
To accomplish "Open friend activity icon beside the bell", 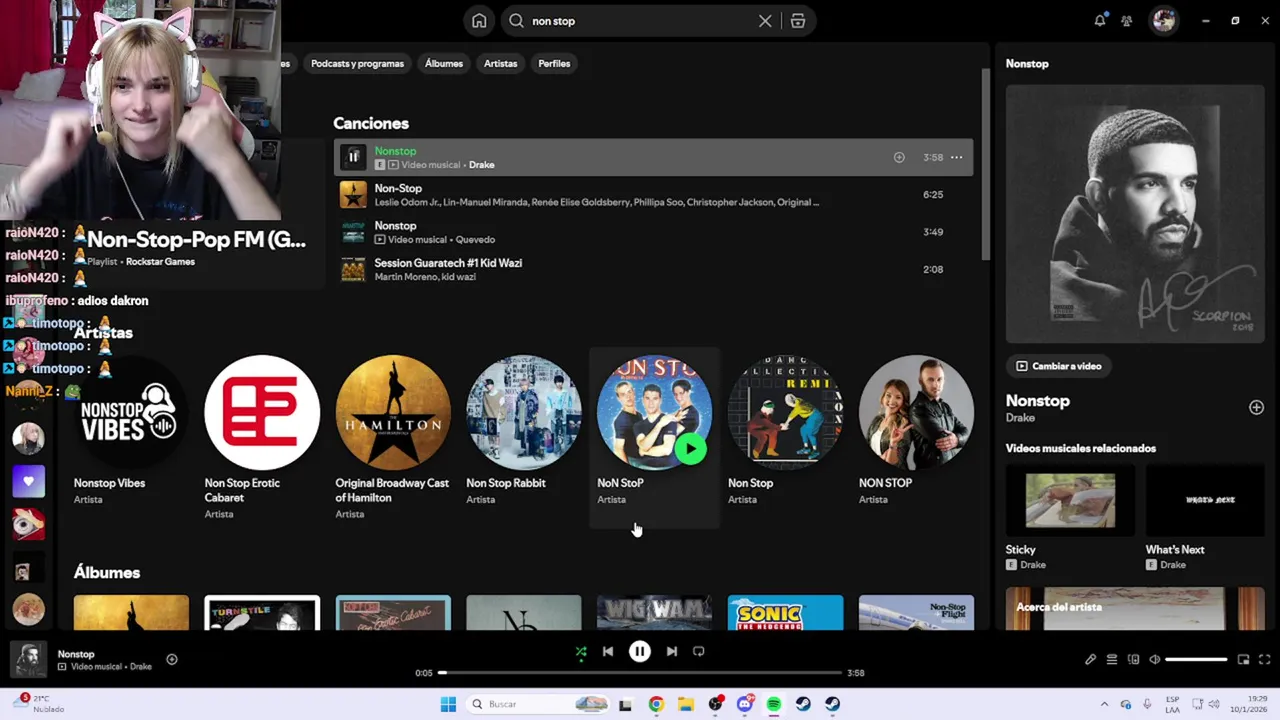I will (1127, 21).
